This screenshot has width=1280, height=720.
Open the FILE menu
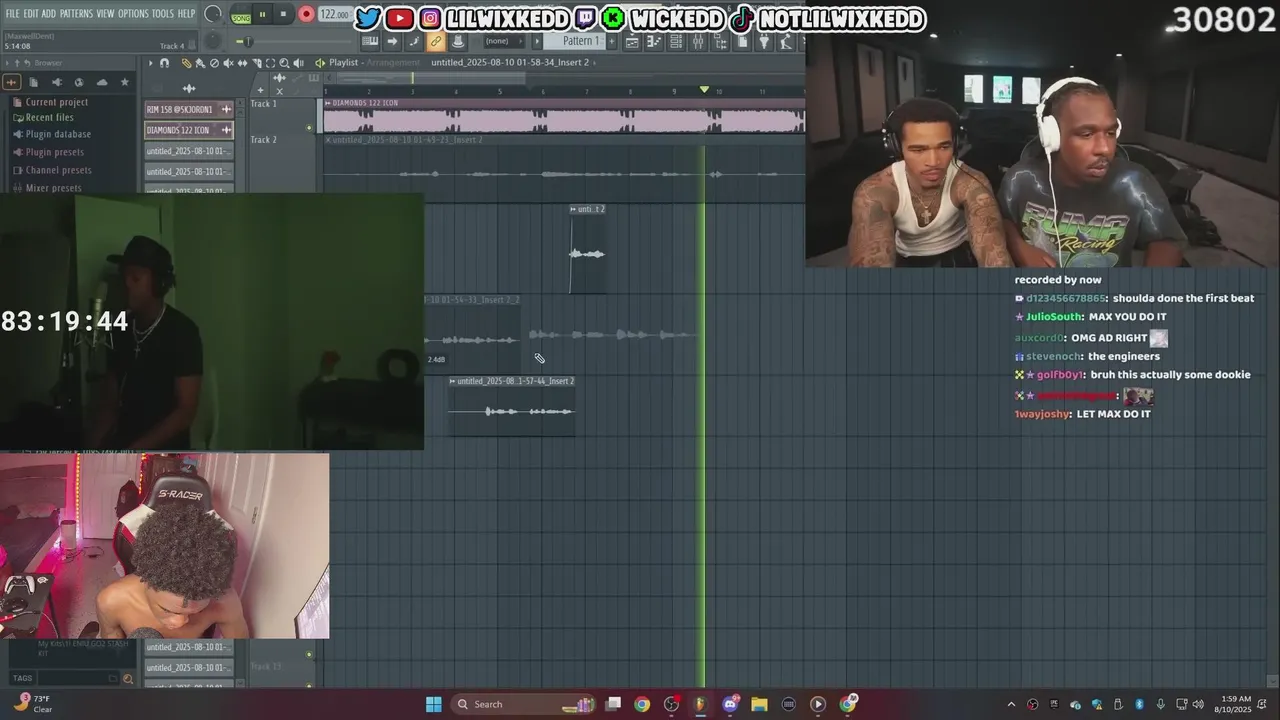(x=13, y=14)
